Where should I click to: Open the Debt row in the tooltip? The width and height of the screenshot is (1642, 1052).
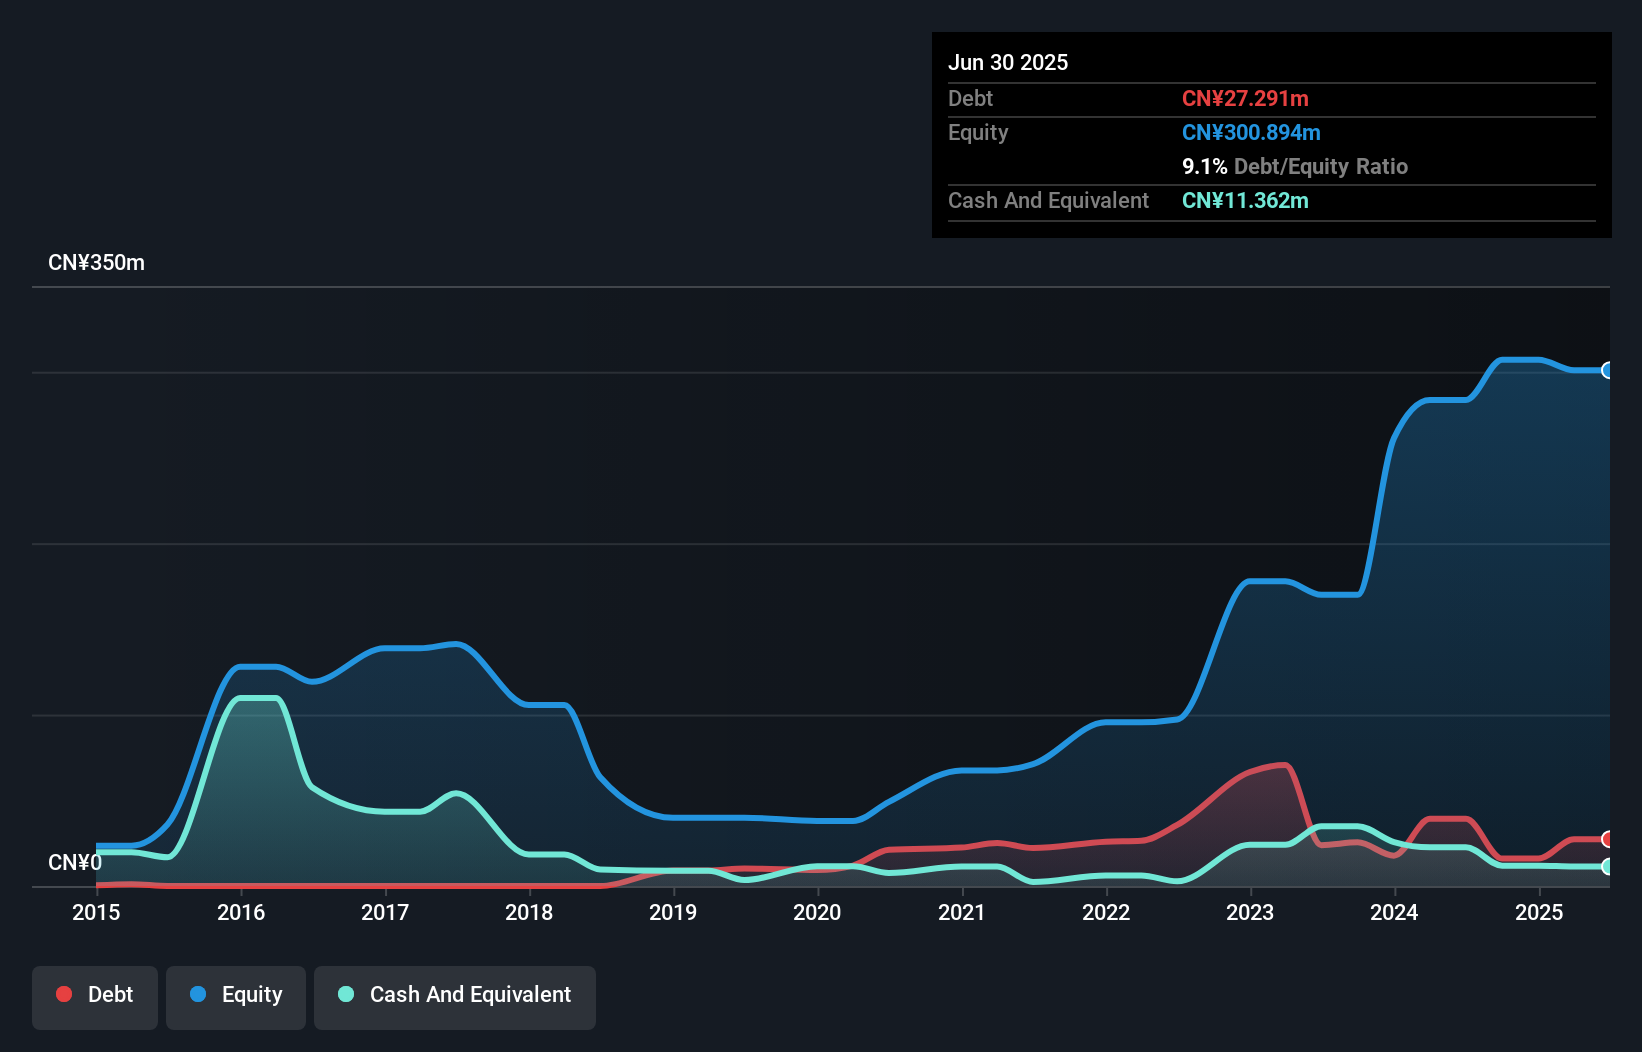point(1270,99)
